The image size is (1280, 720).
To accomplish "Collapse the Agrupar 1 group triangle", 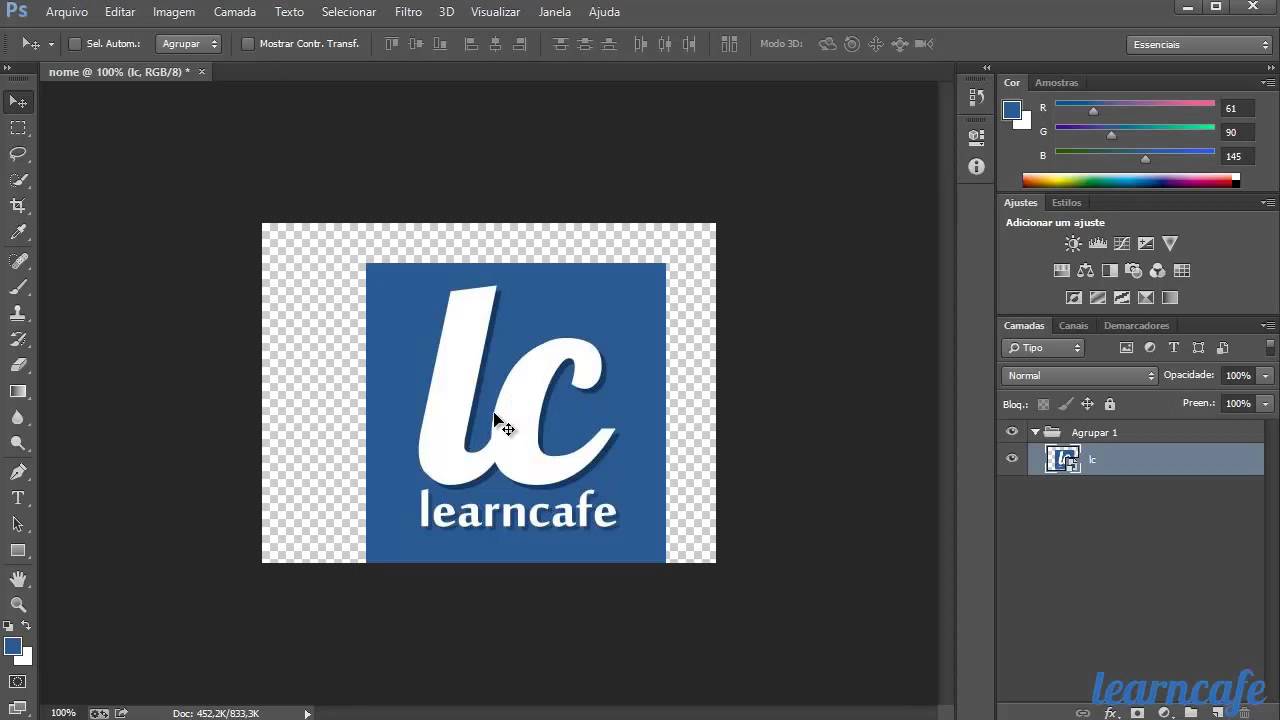I will coord(1035,432).
